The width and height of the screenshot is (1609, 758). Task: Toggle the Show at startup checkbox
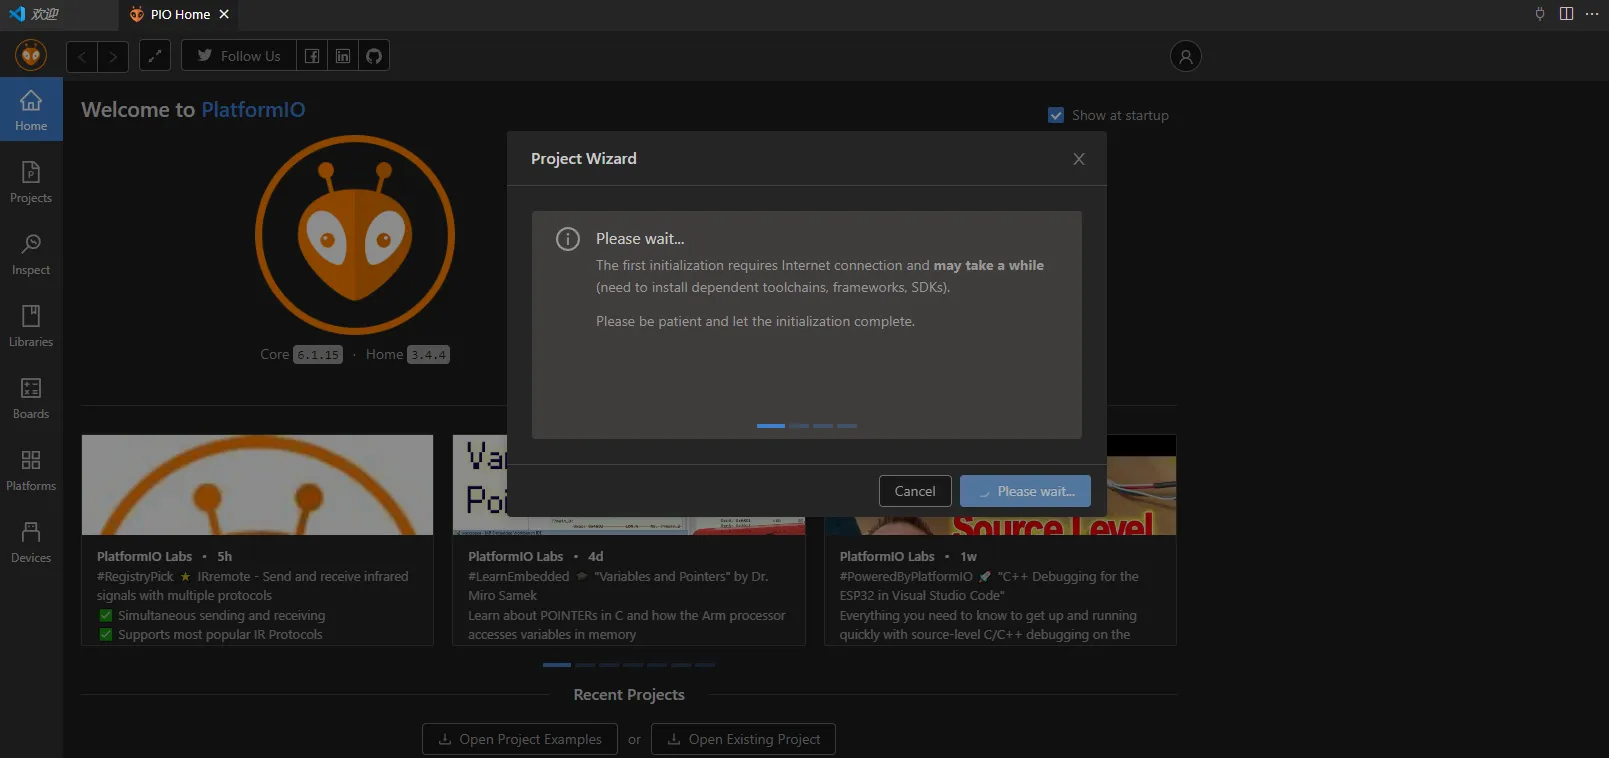(1056, 115)
